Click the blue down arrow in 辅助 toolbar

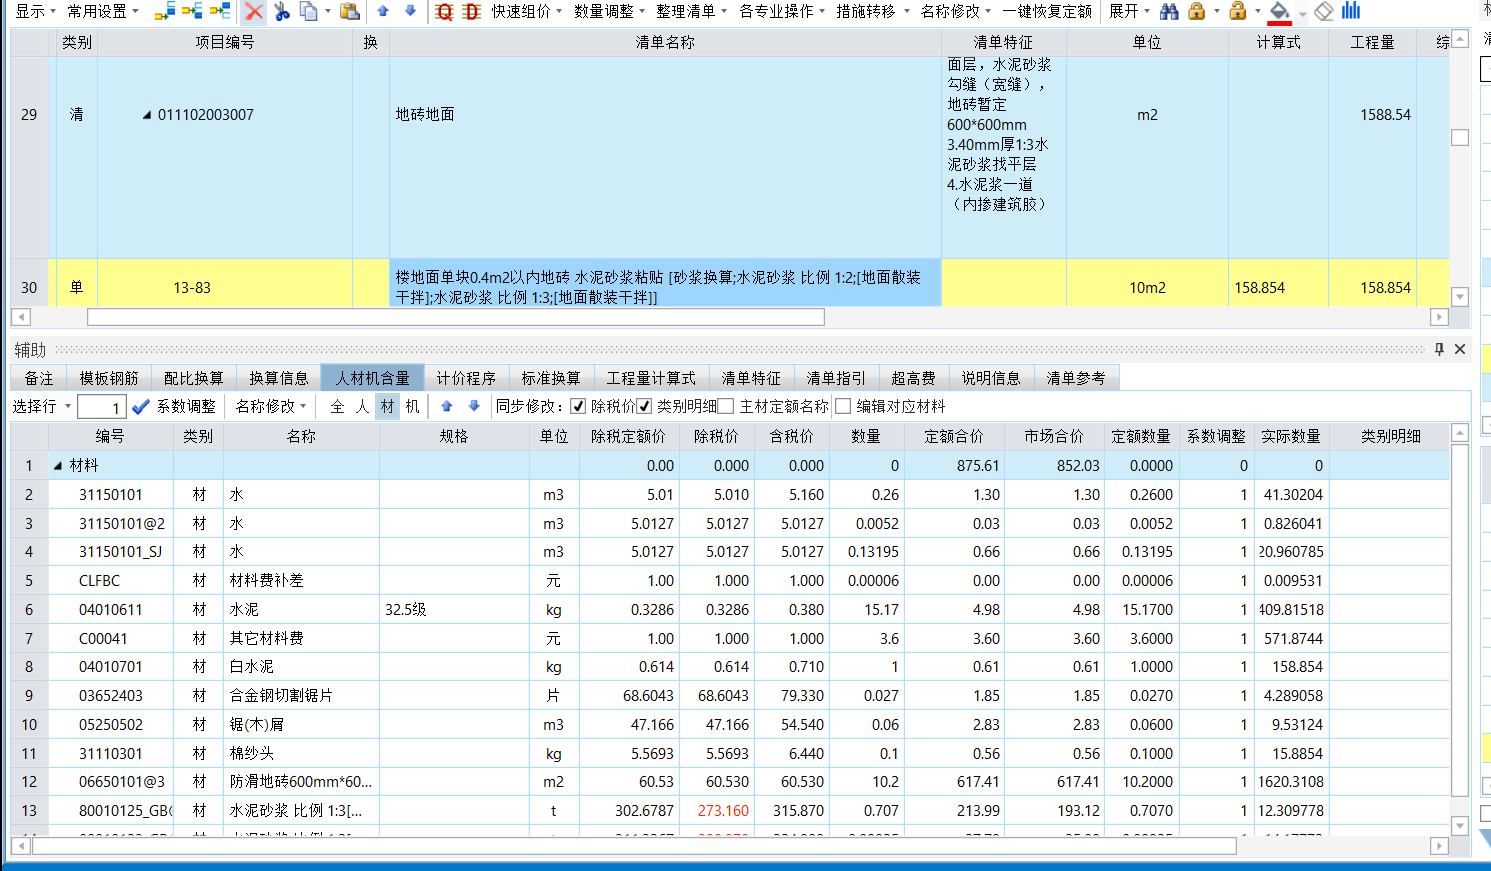point(474,406)
